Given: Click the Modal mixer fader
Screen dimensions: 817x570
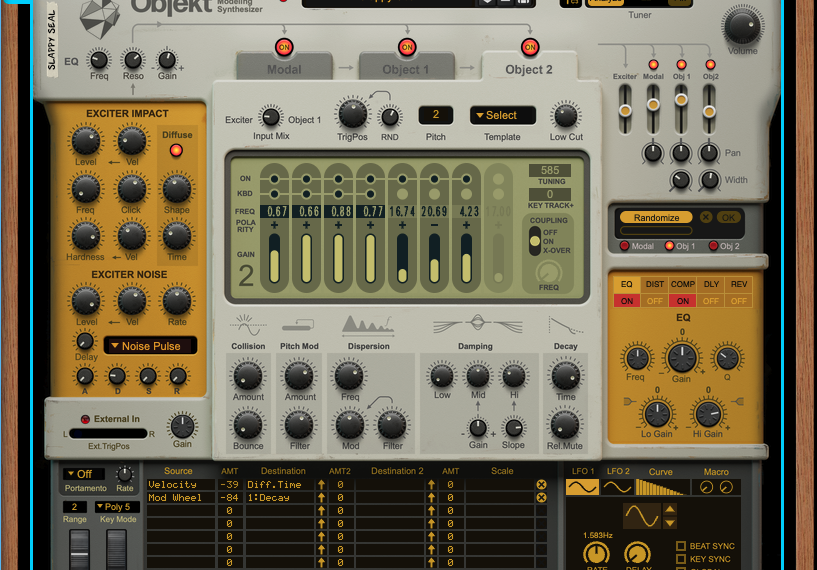Looking at the screenshot, I should [653, 104].
